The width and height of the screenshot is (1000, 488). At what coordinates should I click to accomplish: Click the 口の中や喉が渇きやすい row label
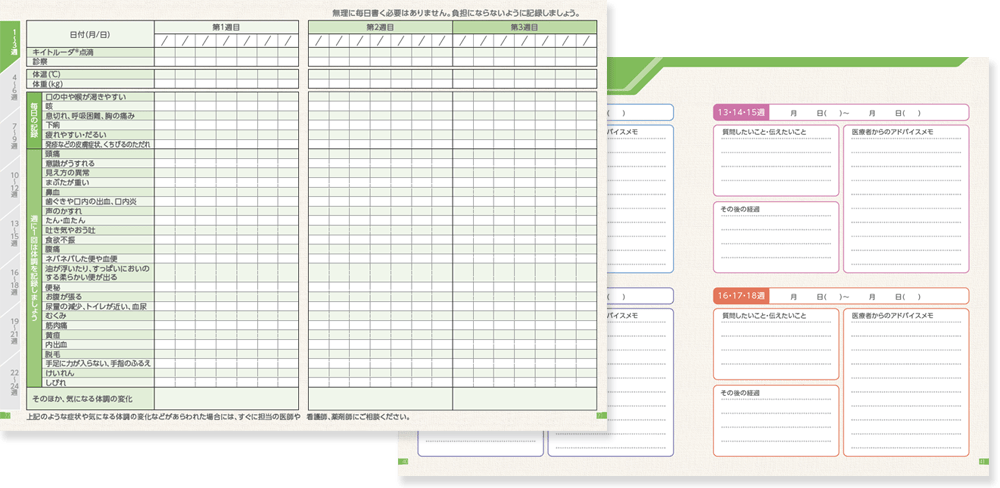[x=98, y=97]
